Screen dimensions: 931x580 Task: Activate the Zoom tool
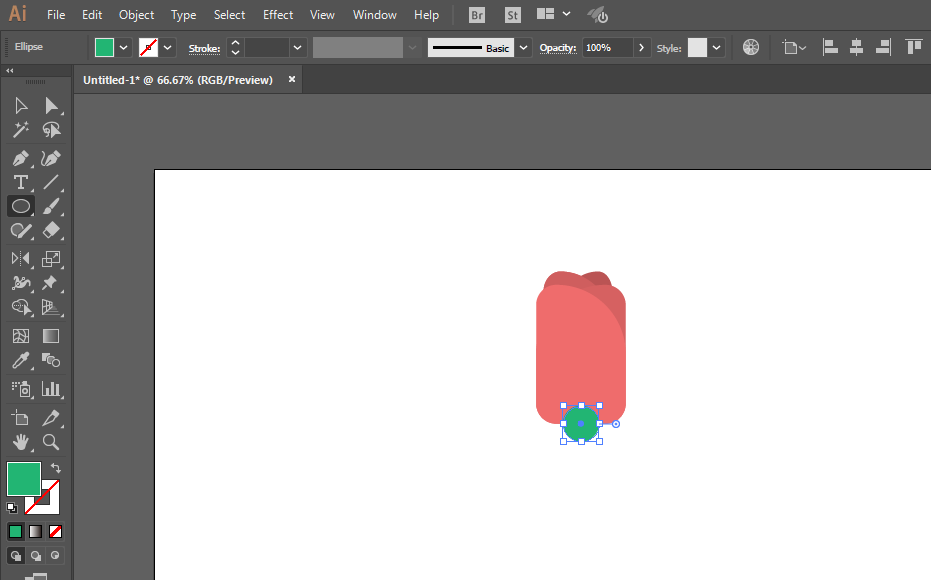(51, 442)
